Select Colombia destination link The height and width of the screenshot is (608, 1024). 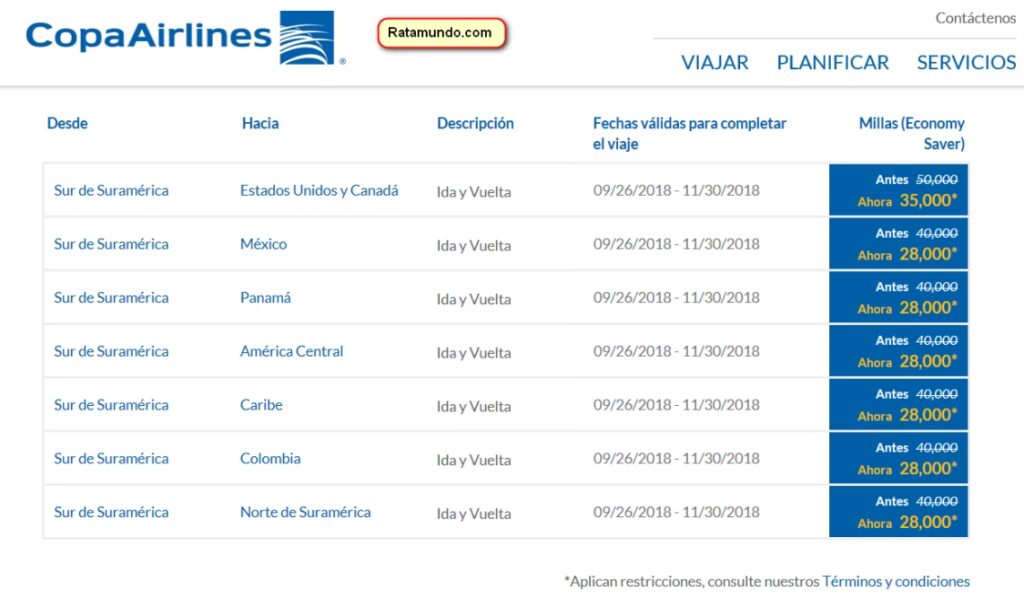click(x=270, y=459)
